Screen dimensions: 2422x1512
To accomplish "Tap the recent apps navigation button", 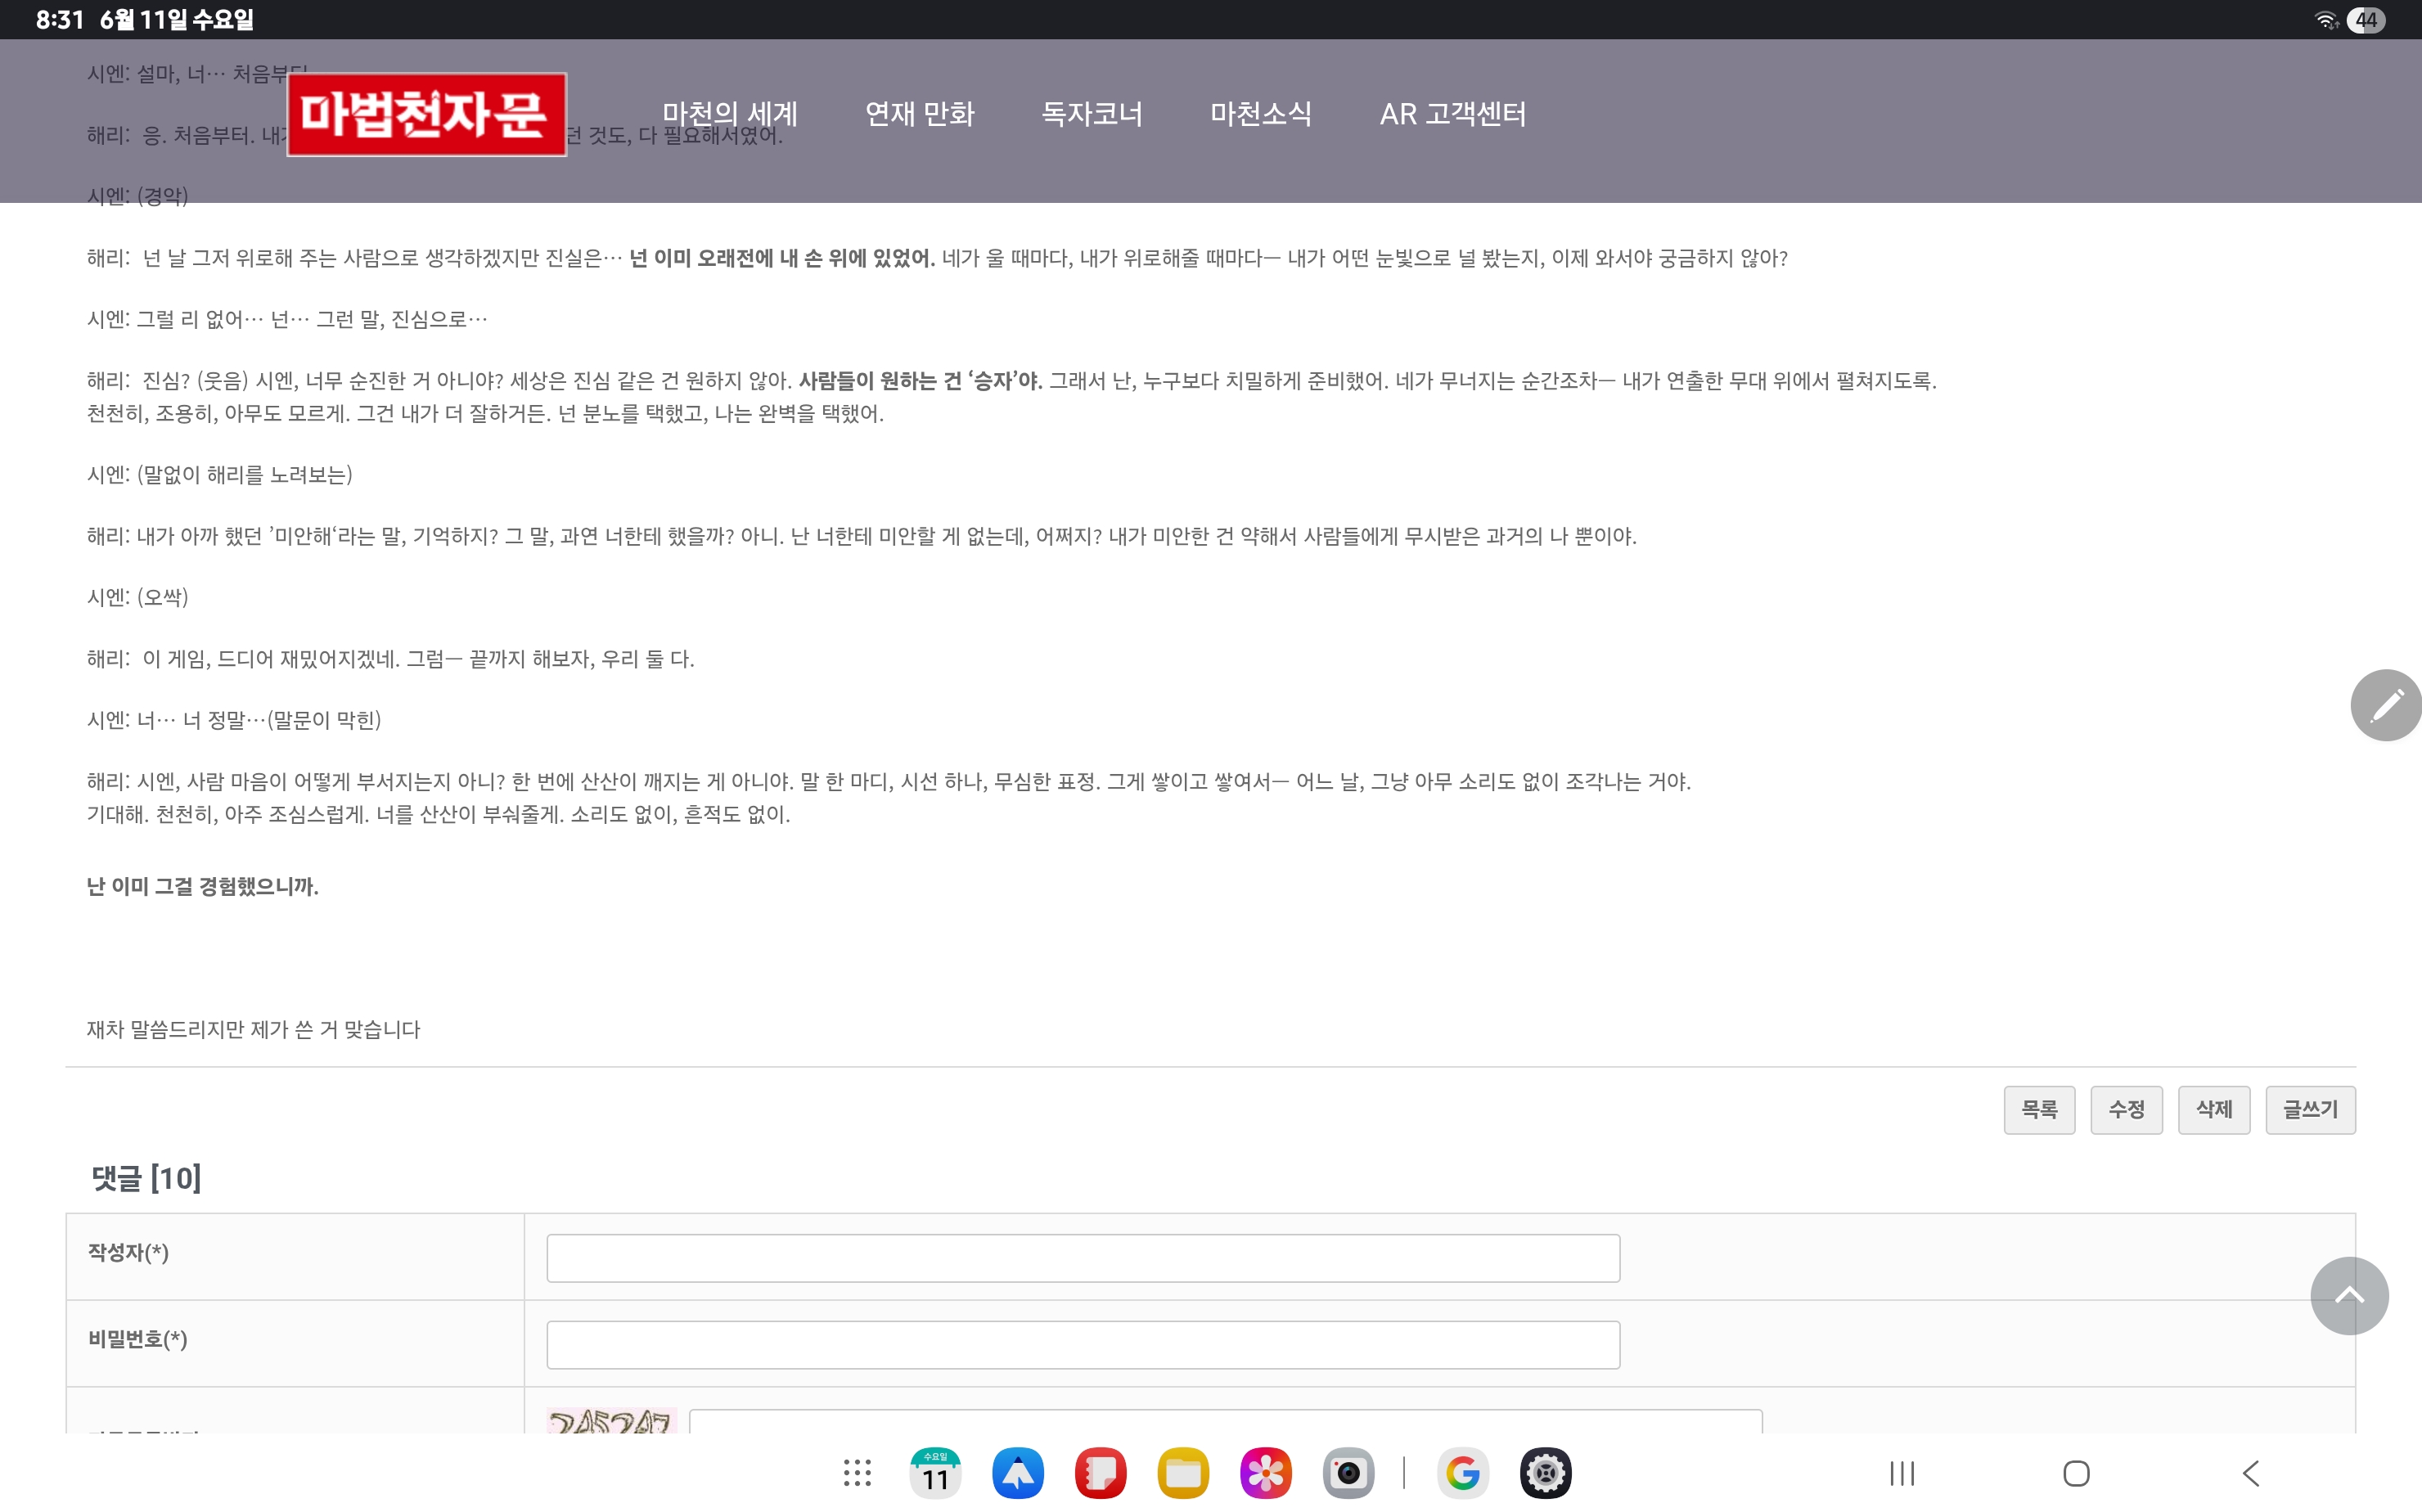I will [1902, 1473].
